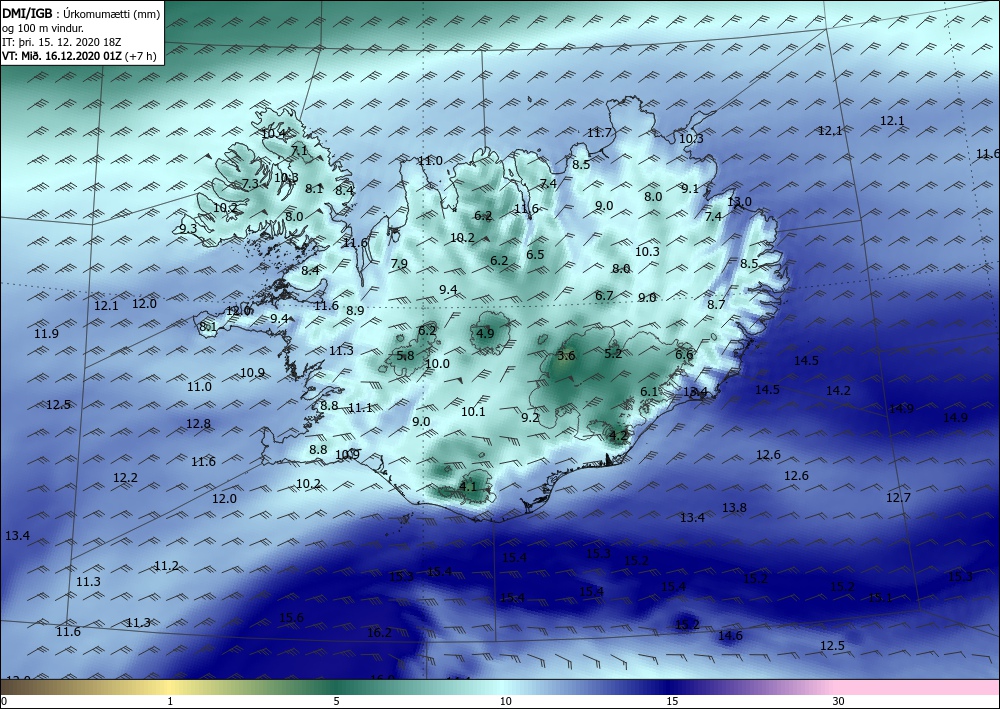Click the 'VT: Mið. 16.12.2020 01Z (+7 h)' line
Image resolution: width=1000 pixels, height=709 pixels.
click(x=80, y=55)
